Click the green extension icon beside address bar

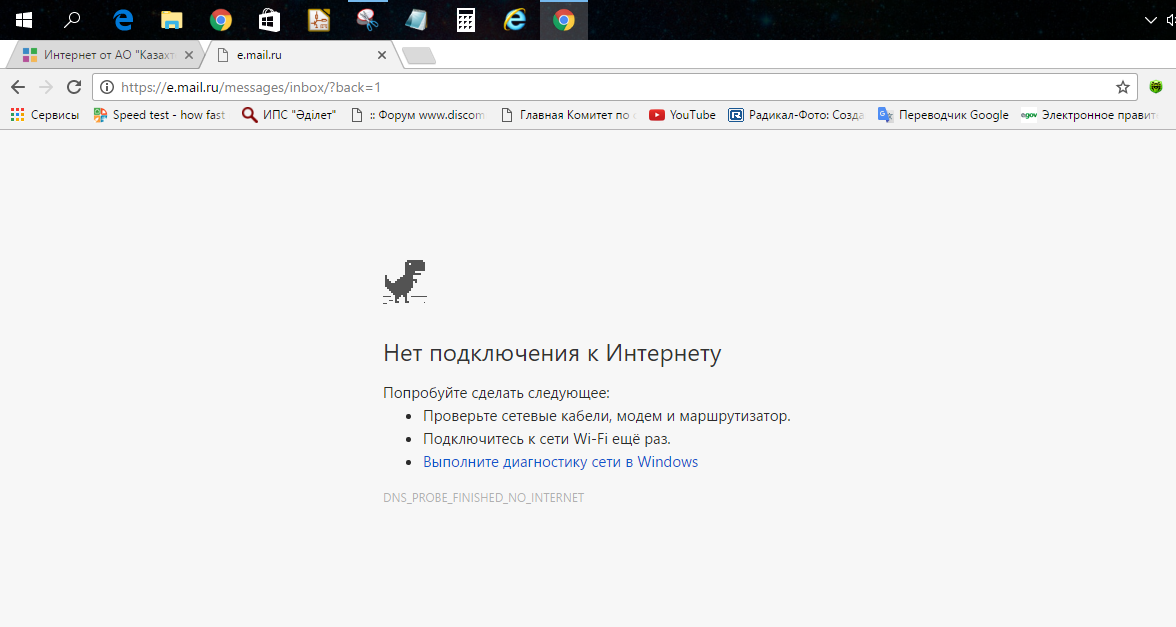(1157, 87)
